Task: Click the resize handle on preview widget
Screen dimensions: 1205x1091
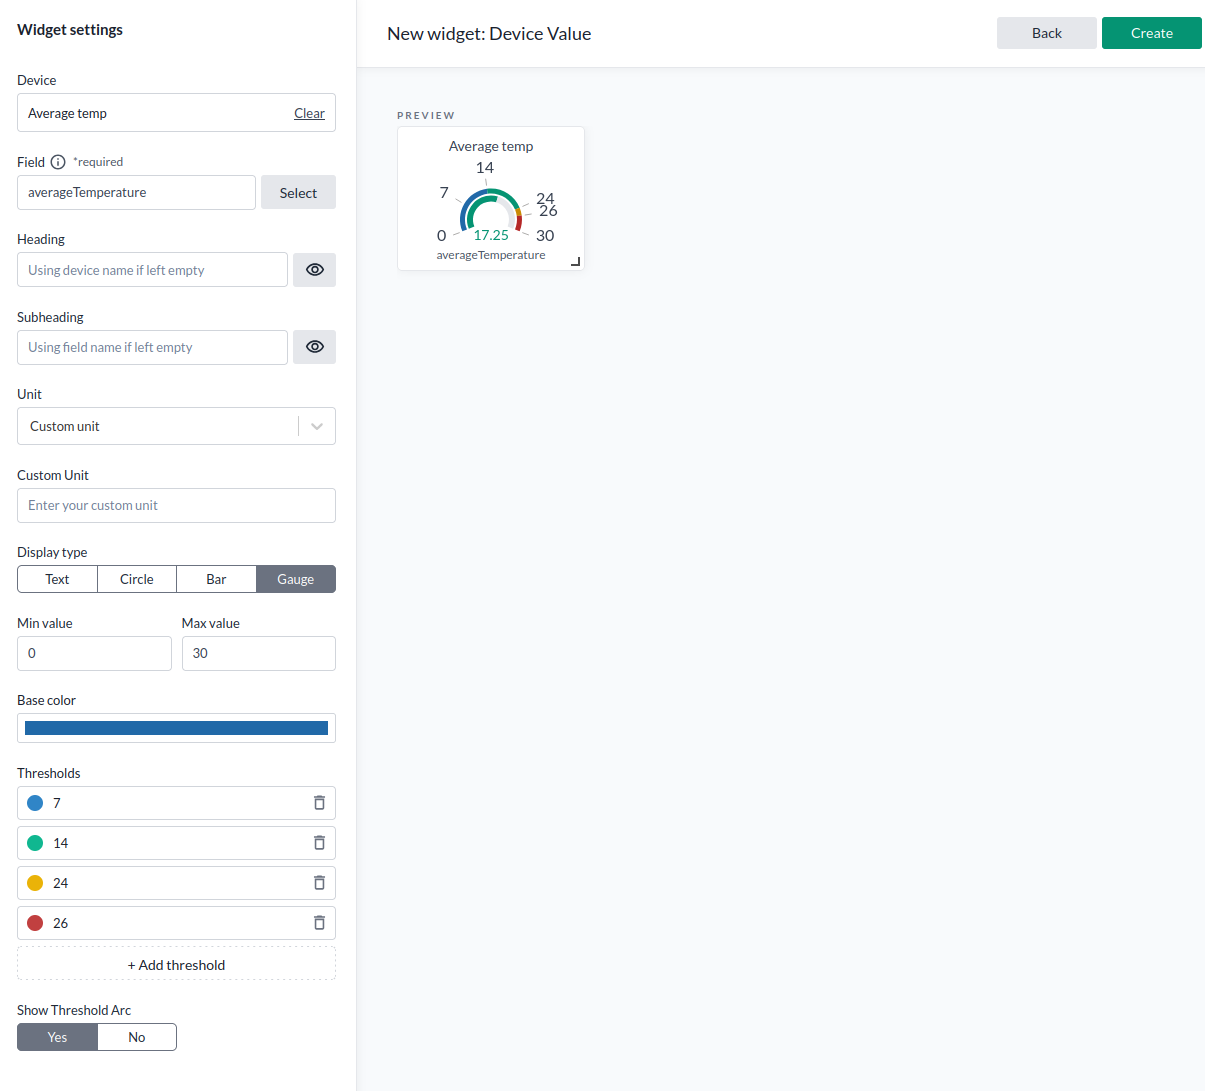Action: 575,261
